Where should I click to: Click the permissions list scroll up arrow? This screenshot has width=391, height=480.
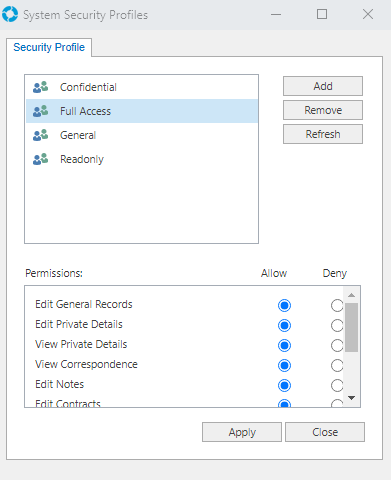click(x=351, y=295)
